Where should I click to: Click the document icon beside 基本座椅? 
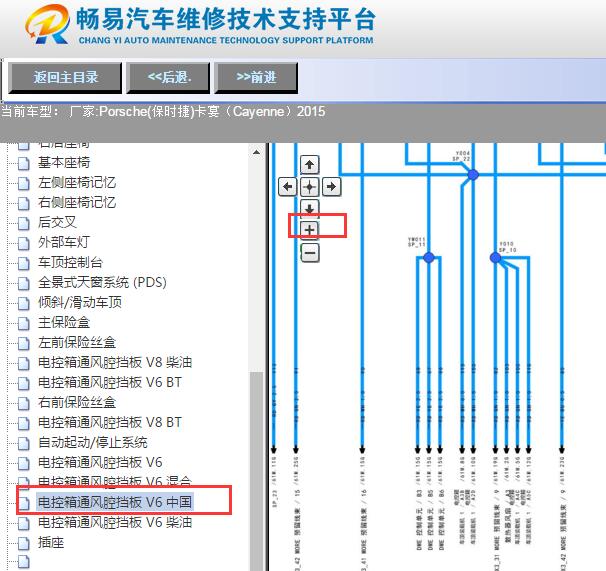click(x=24, y=163)
